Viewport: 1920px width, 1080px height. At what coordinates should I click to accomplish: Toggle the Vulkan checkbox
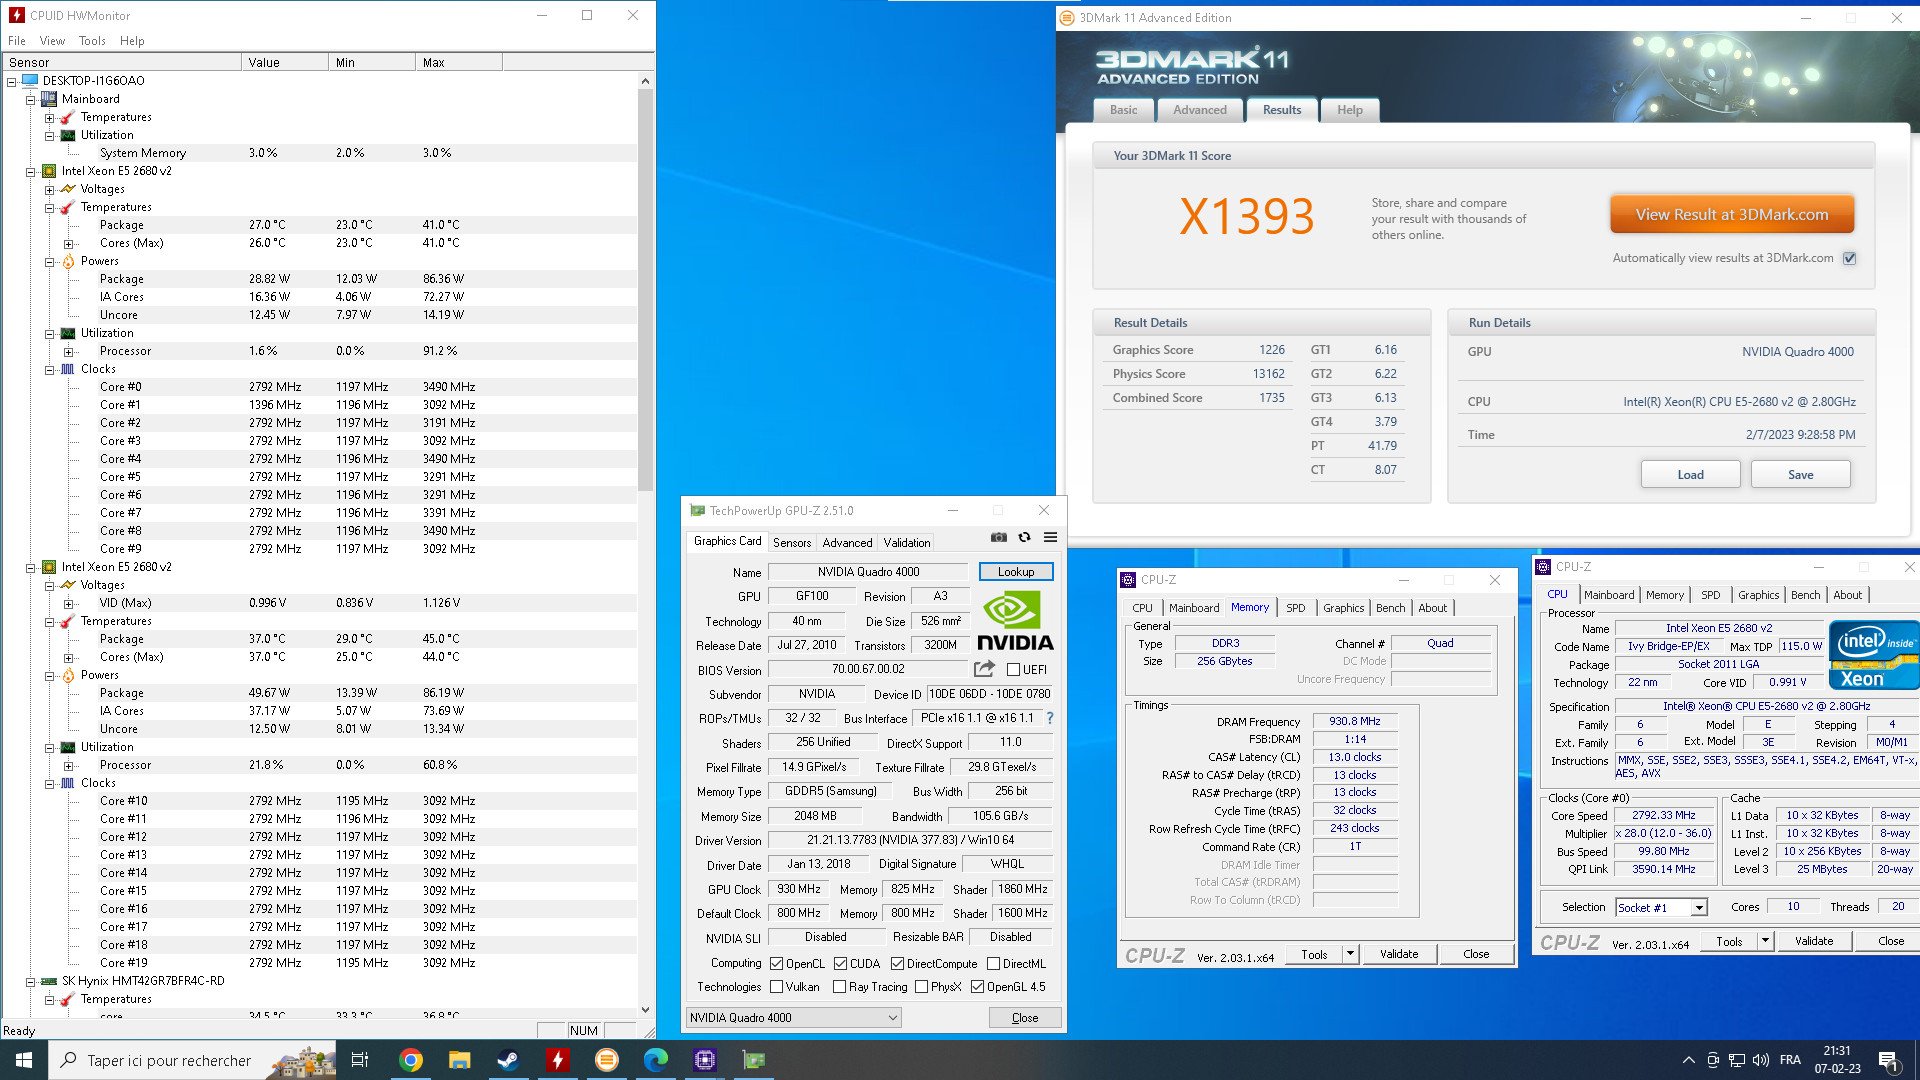tap(777, 987)
